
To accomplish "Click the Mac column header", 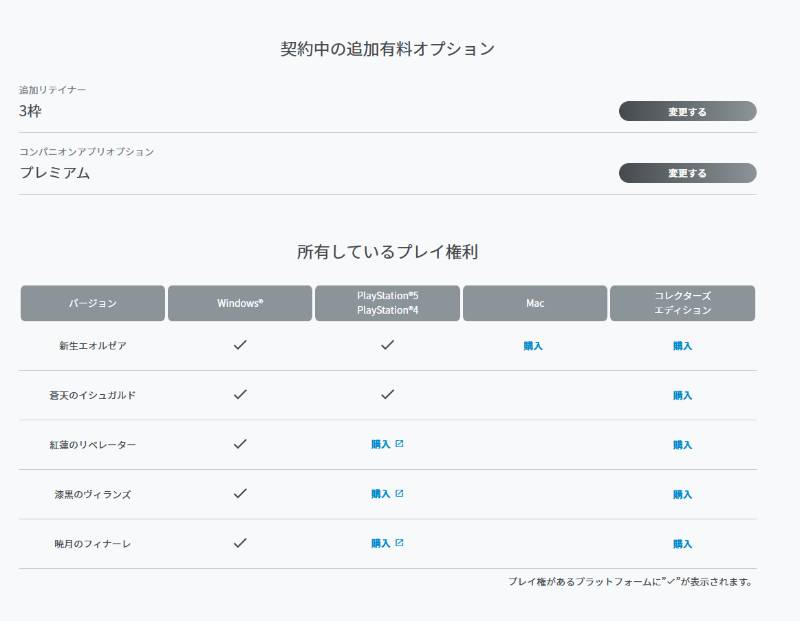I will [535, 303].
